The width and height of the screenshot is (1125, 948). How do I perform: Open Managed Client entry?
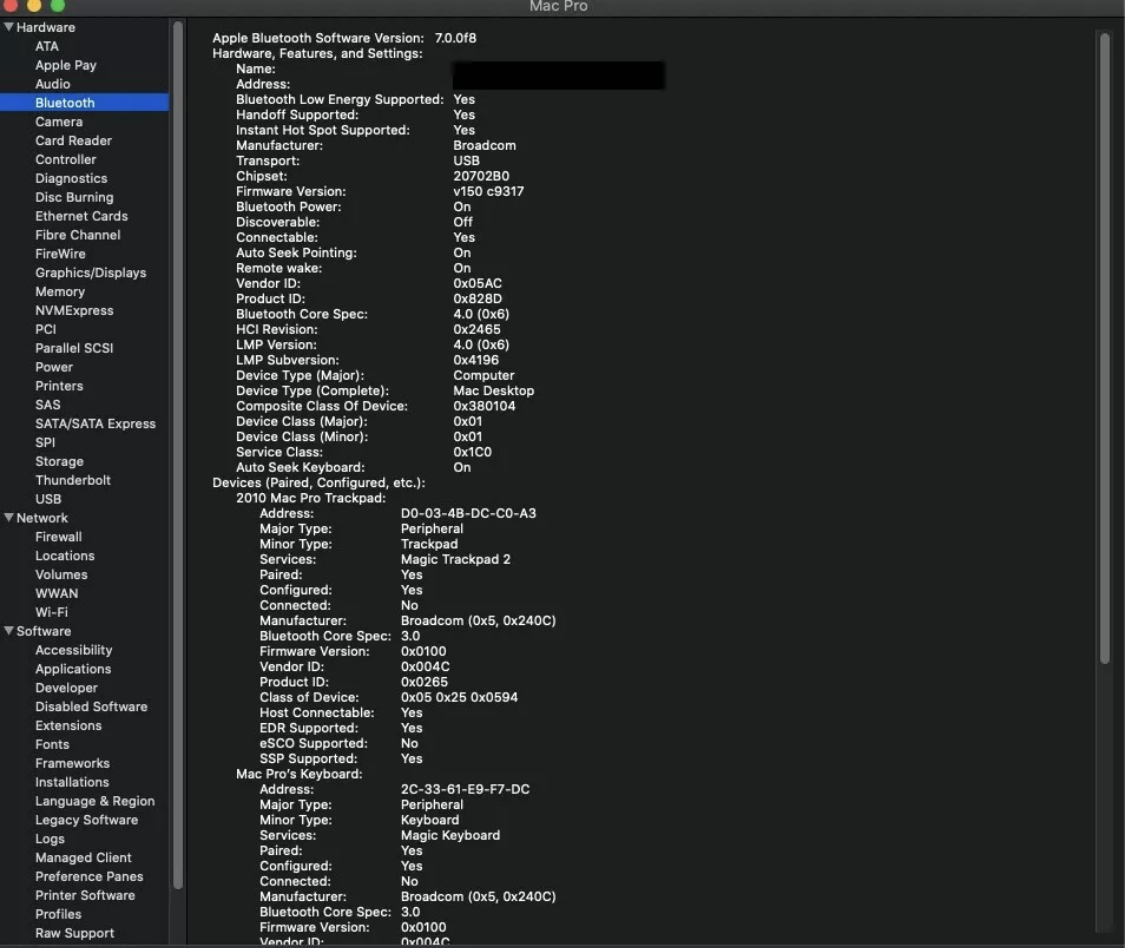coord(83,858)
